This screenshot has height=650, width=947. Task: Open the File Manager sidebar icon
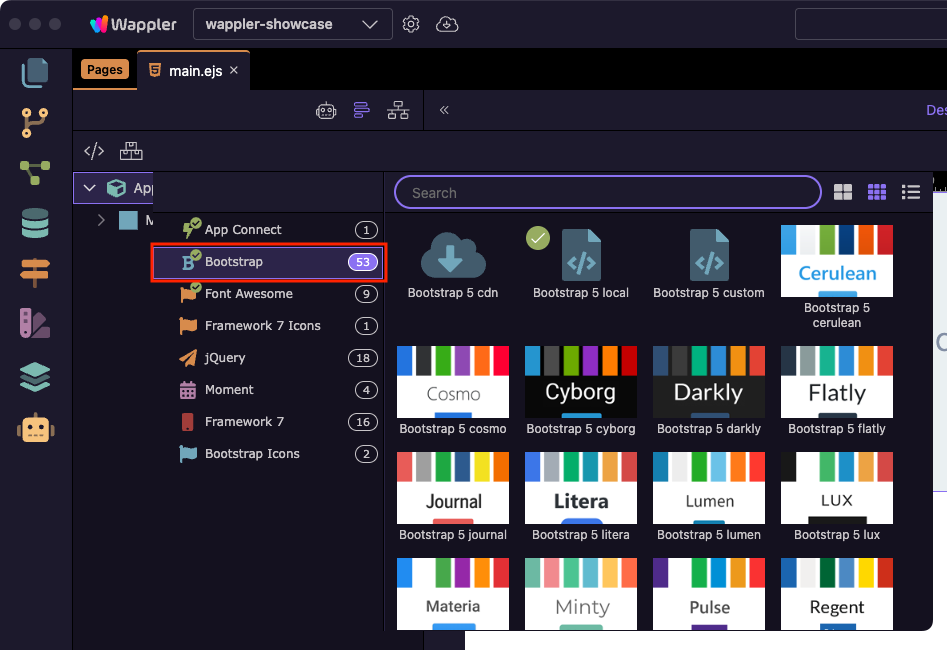click(35, 72)
